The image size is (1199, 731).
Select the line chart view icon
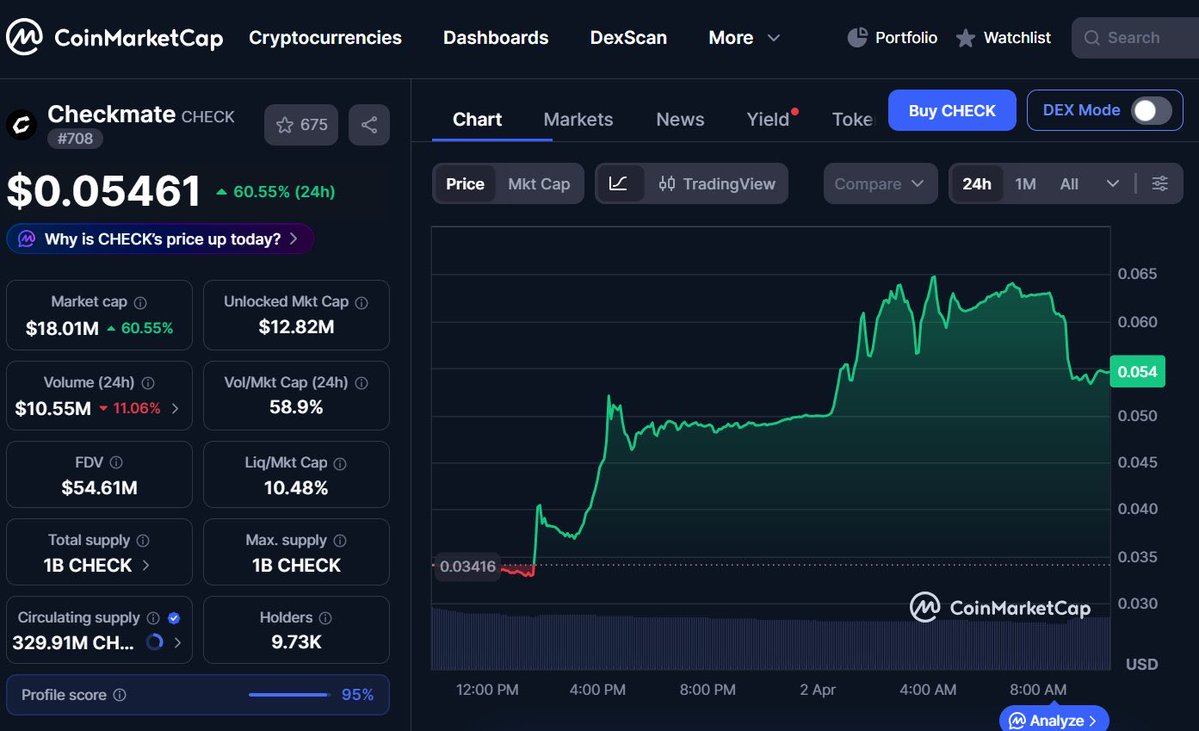618,184
